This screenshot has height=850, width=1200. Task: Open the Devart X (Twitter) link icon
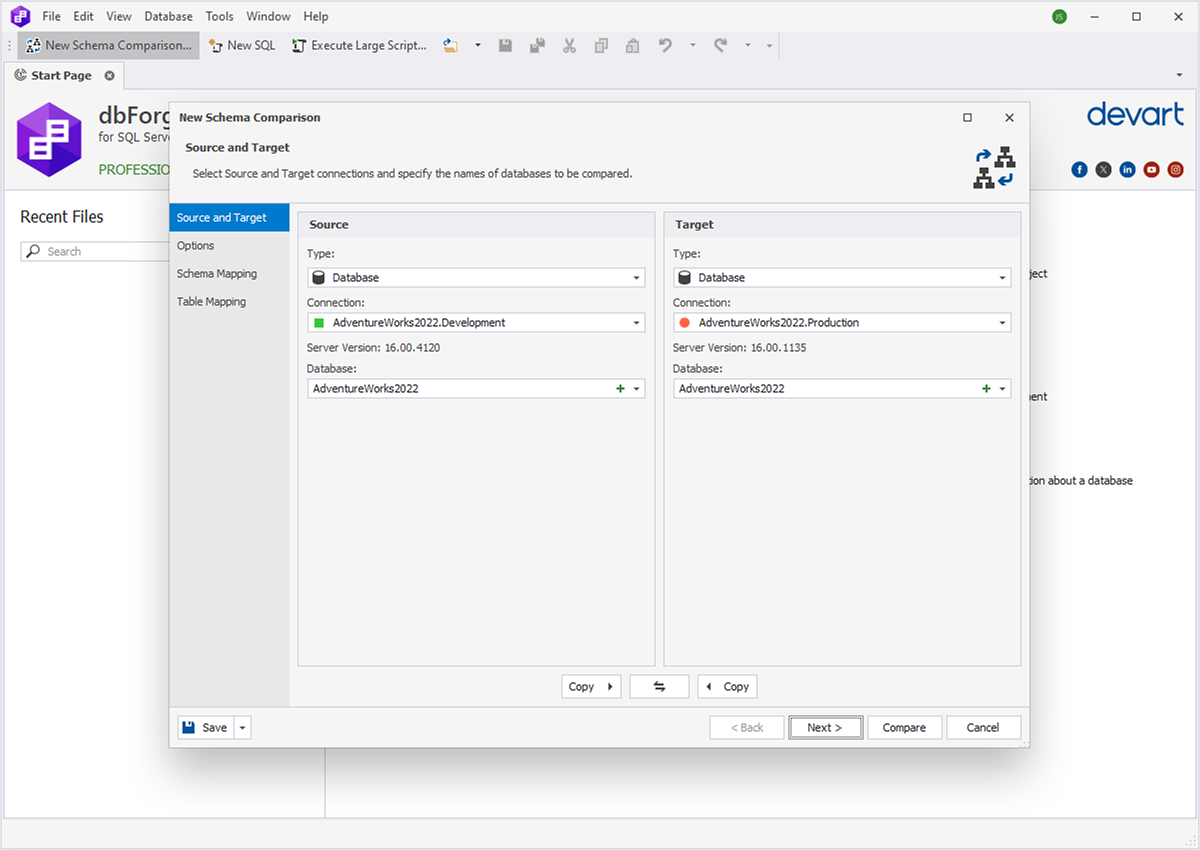click(1103, 169)
